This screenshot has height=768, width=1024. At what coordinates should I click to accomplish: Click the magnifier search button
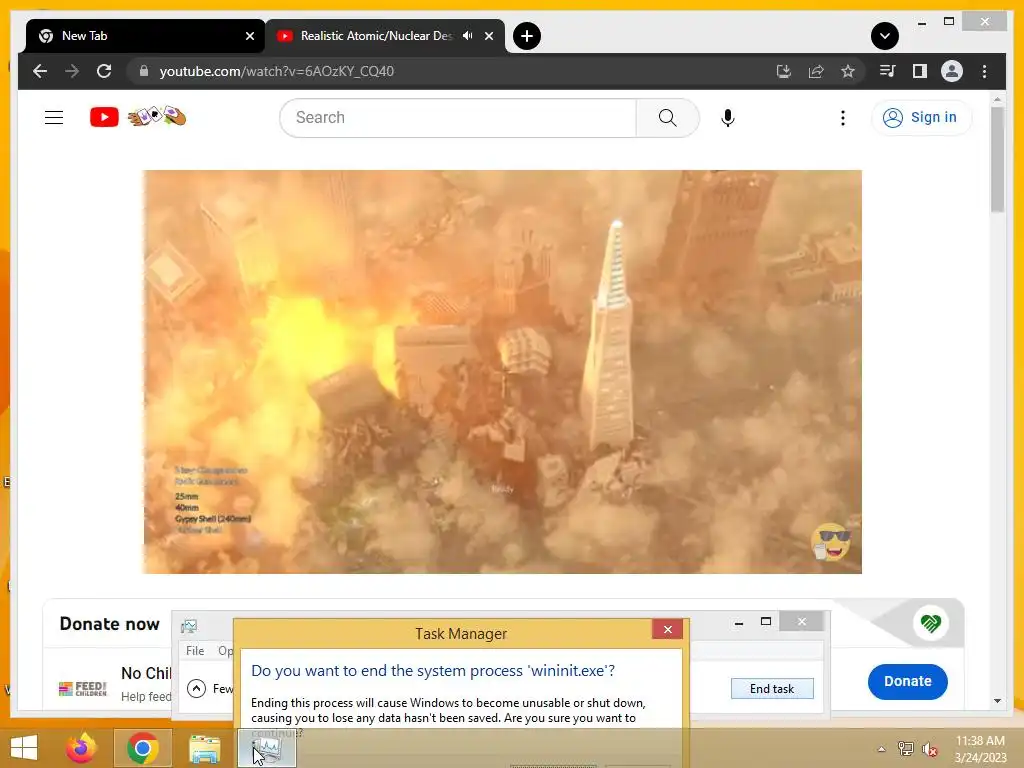[x=667, y=118]
